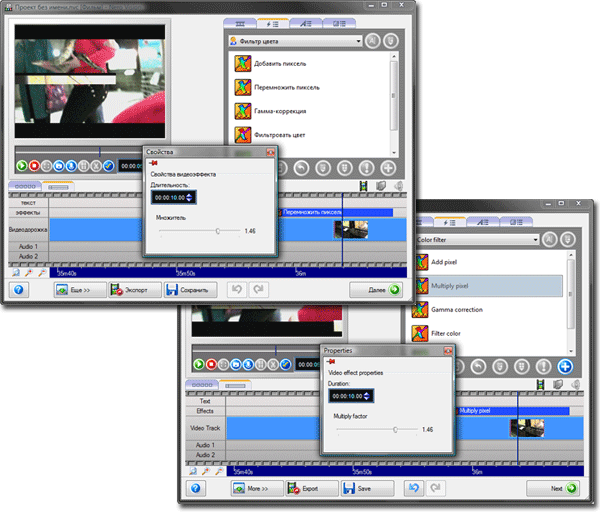Click the Сохранить button
The width and height of the screenshot is (600, 512).
191,290
